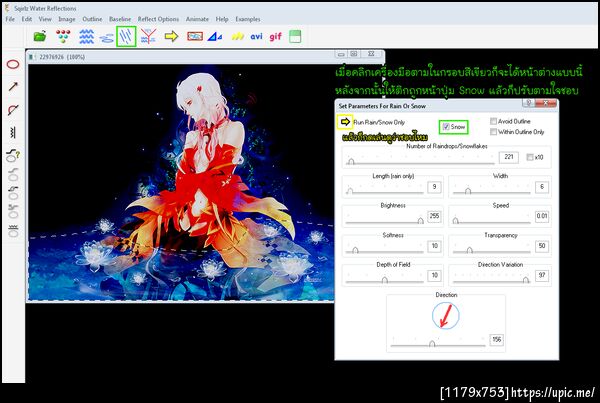Open the File menu
This screenshot has height=403, width=600.
click(x=10, y=19)
